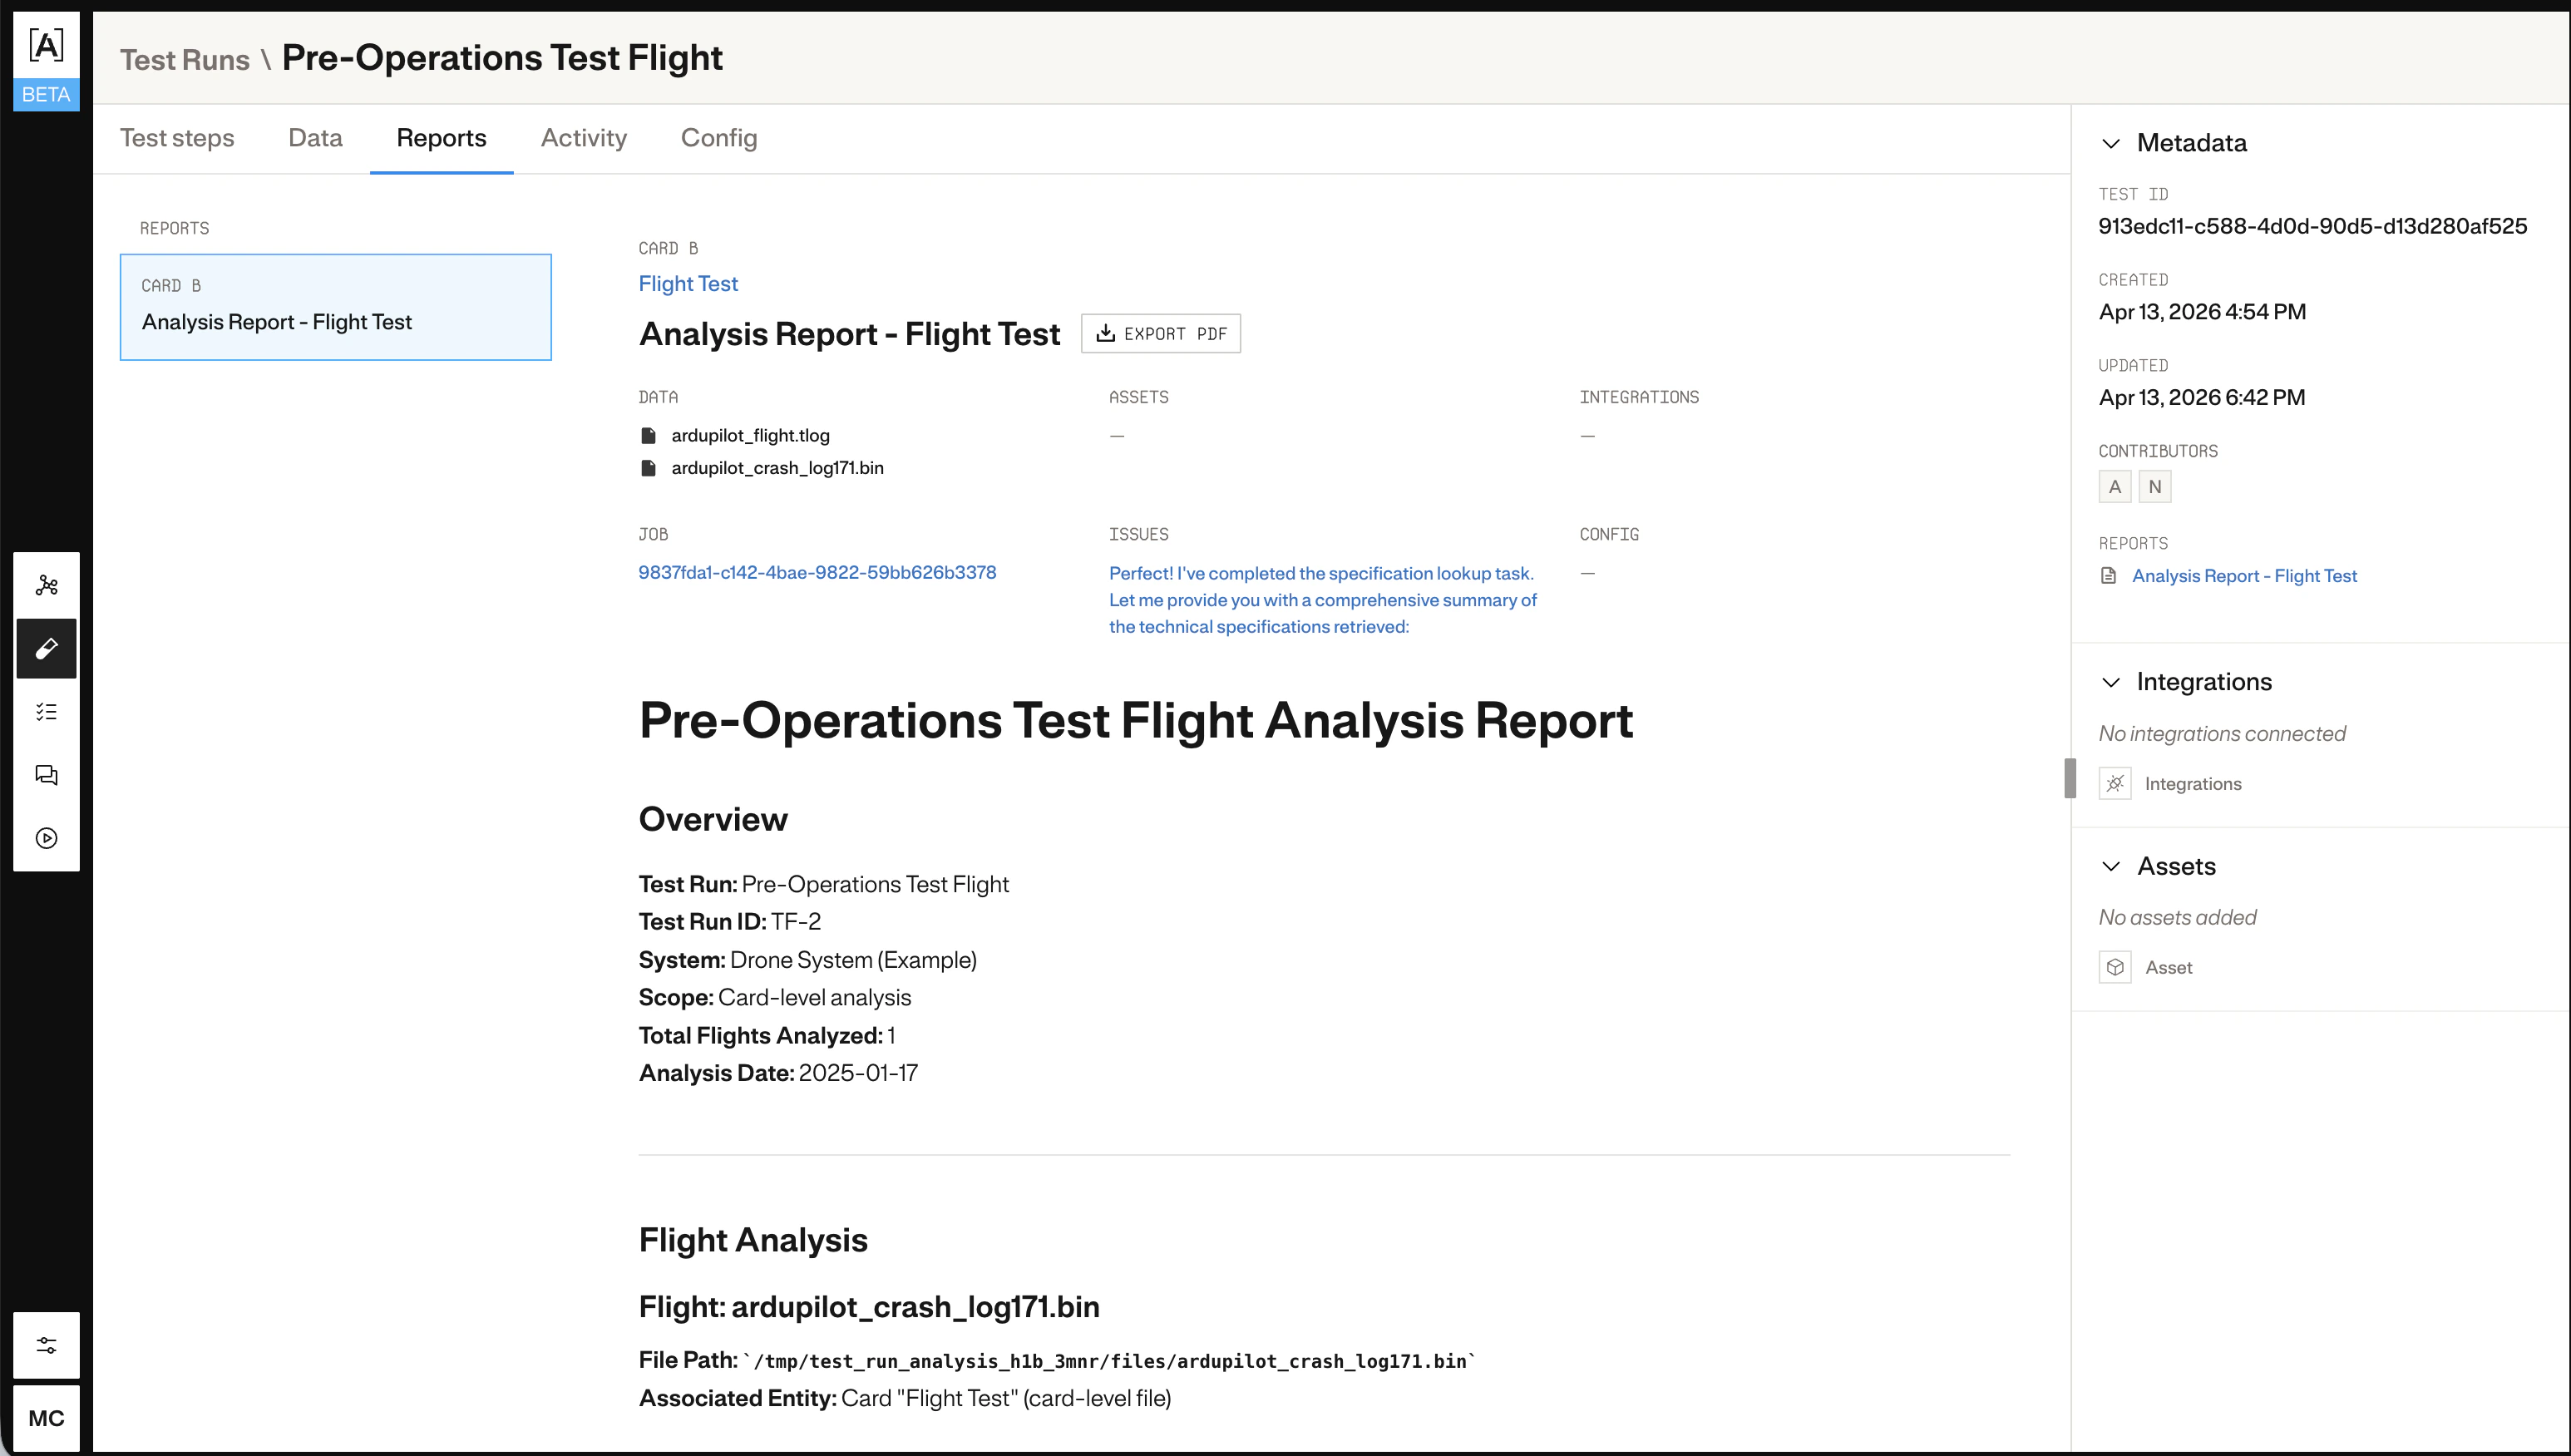The width and height of the screenshot is (2571, 1456).
Task: Click contributor avatar N under Contributors
Action: [2155, 486]
